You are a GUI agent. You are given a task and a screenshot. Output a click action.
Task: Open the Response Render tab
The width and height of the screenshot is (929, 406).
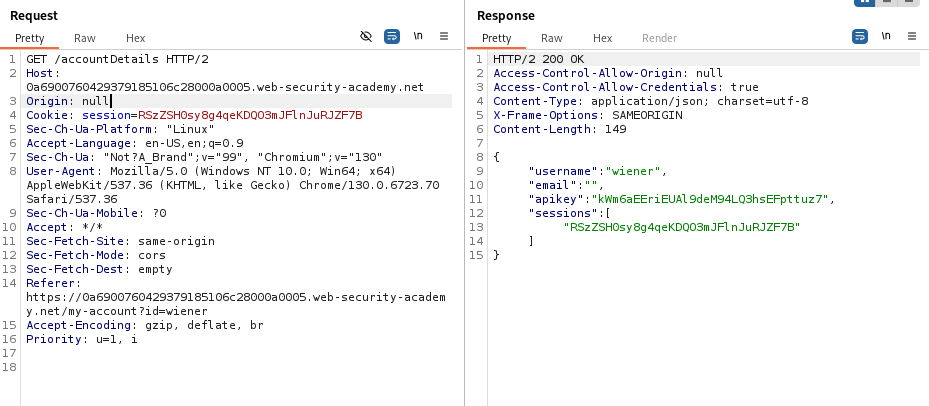tap(659, 38)
